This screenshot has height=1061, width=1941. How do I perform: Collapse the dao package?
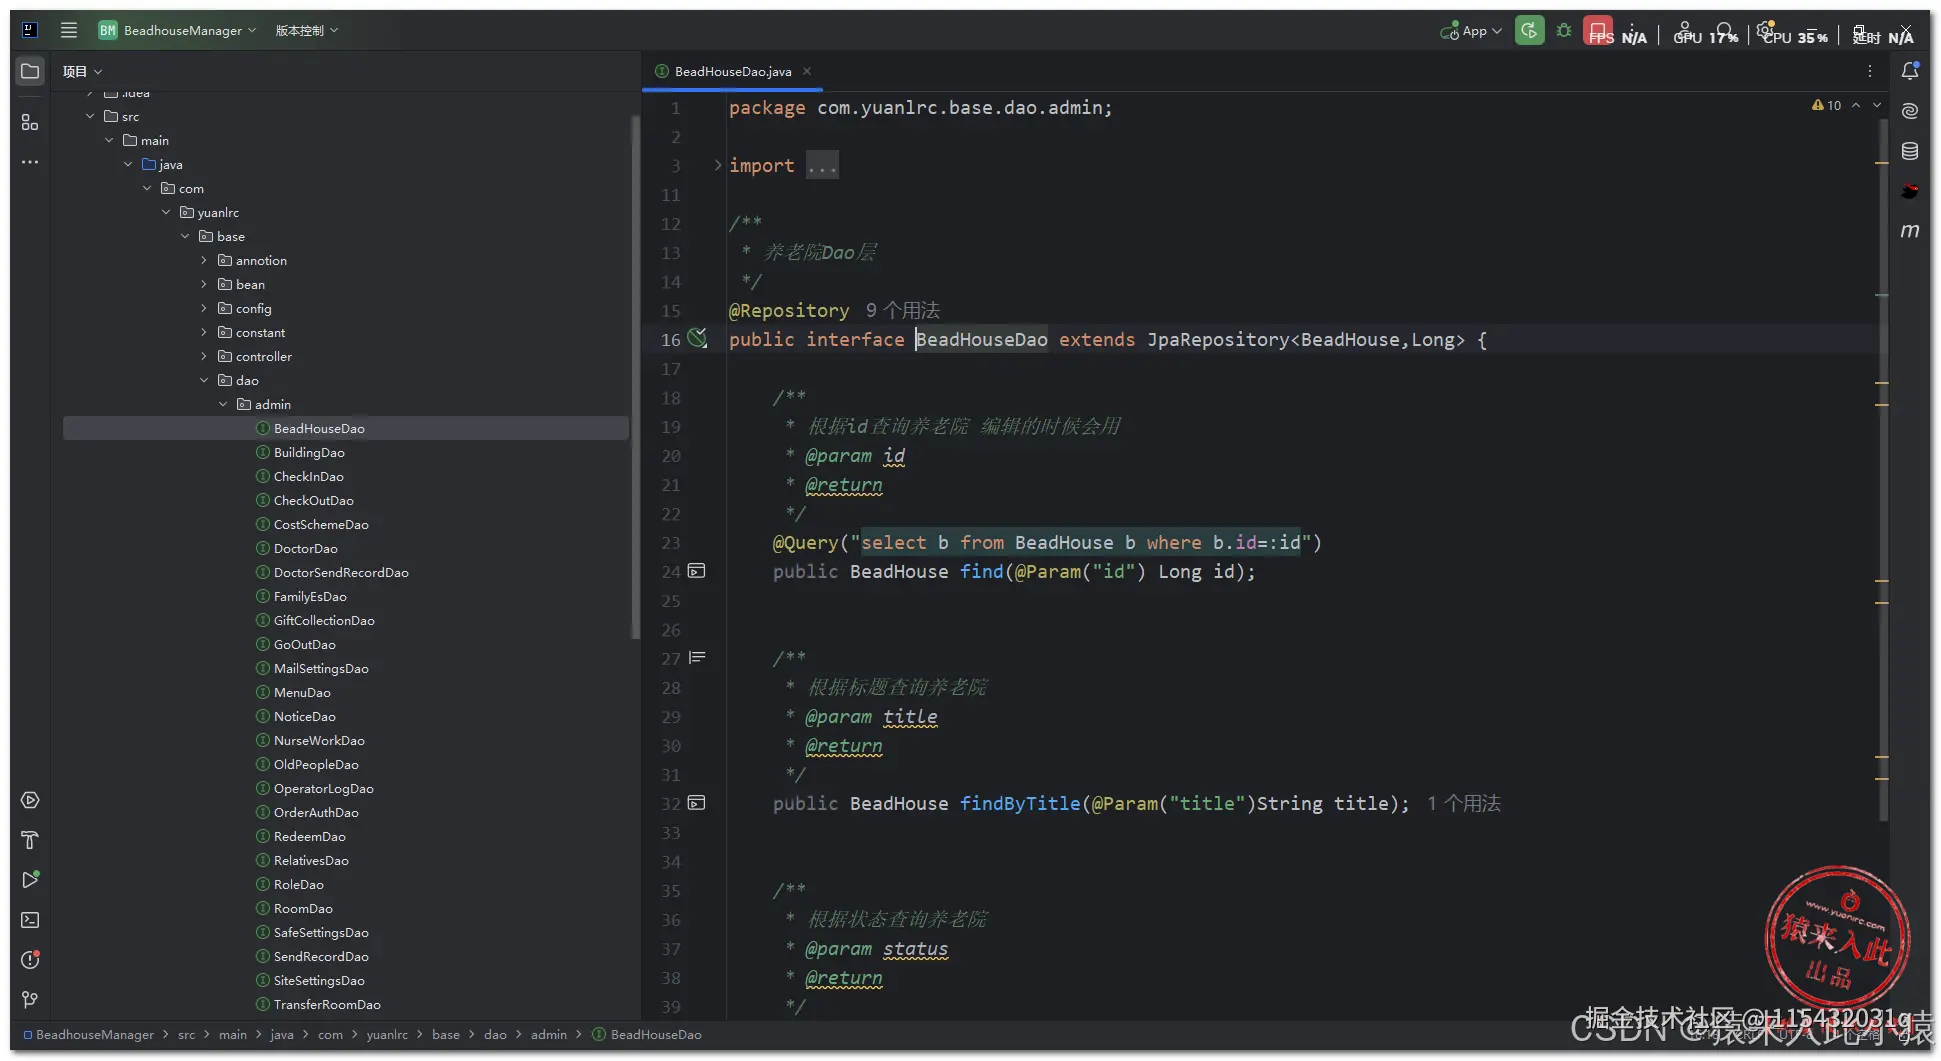click(x=204, y=380)
